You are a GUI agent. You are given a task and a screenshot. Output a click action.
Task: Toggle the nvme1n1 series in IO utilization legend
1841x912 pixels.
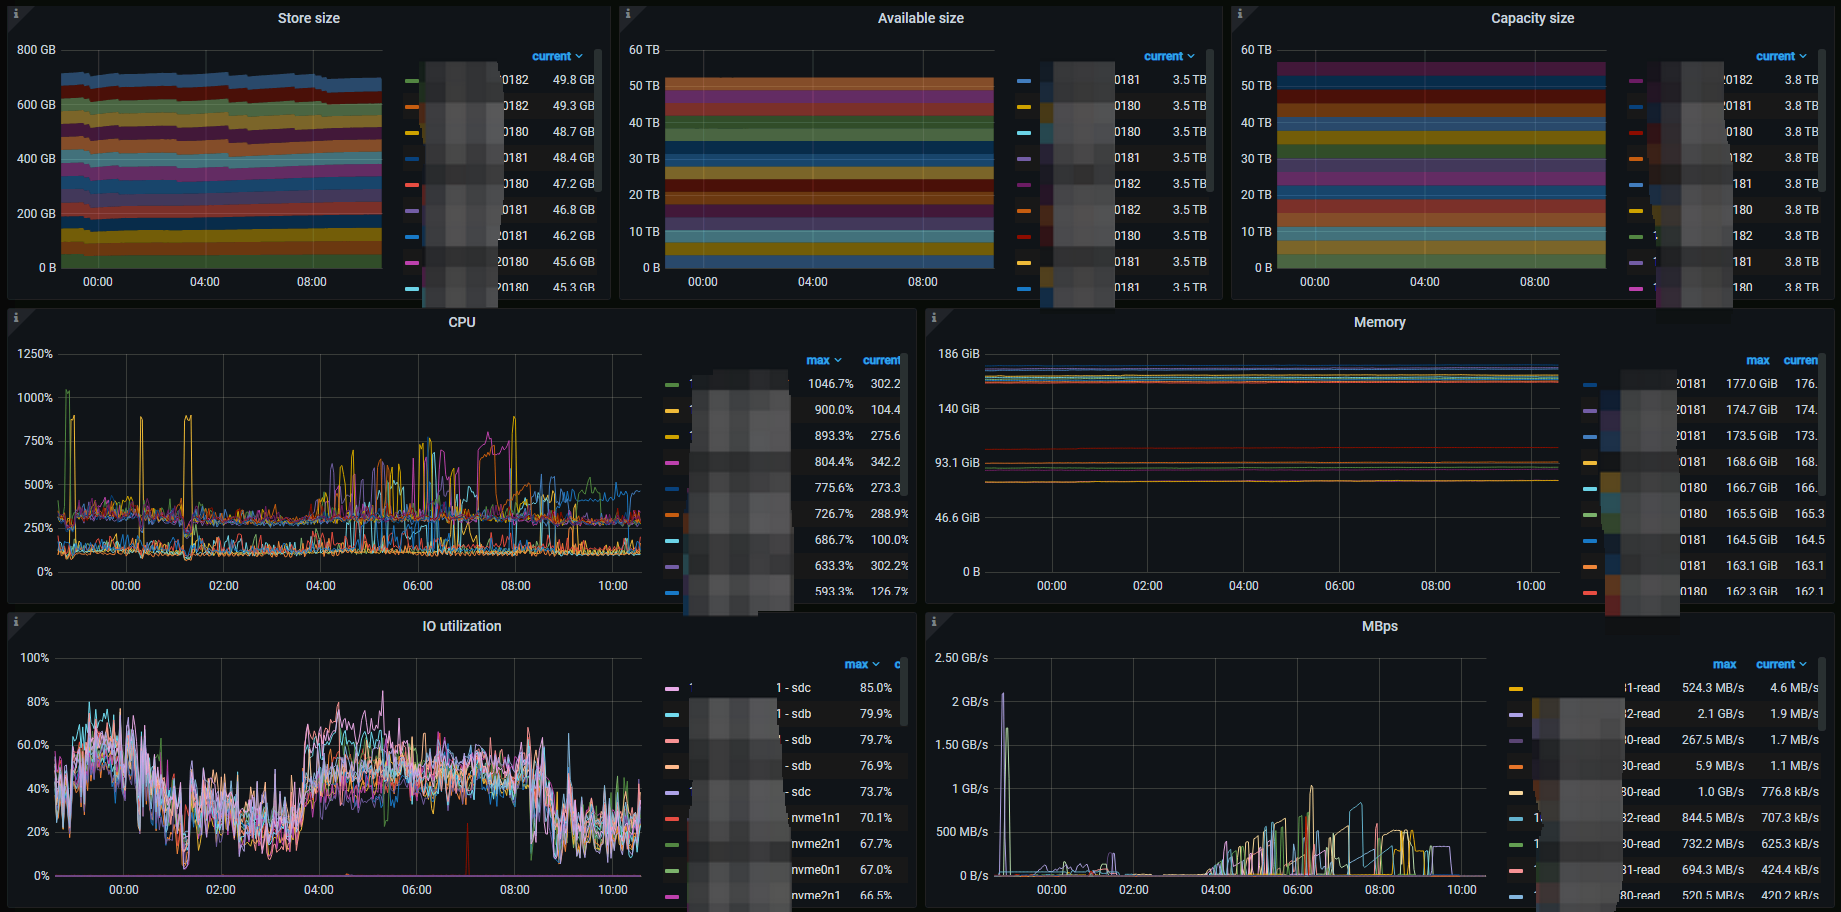point(814,818)
